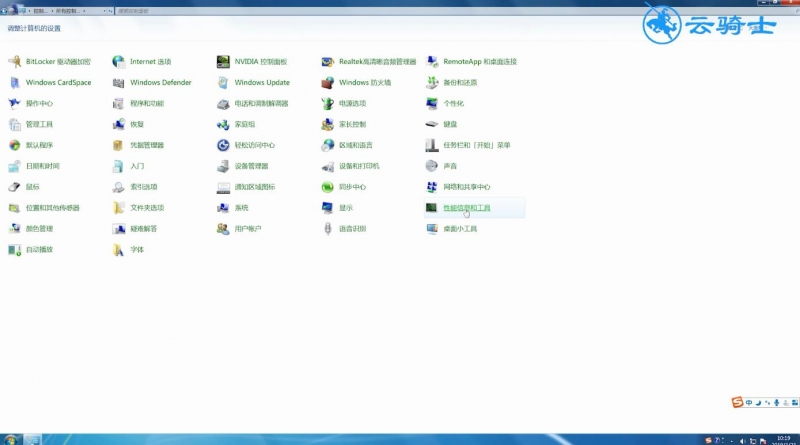Open the 入门 link
The width and height of the screenshot is (800, 445).
pyautogui.click(x=137, y=166)
